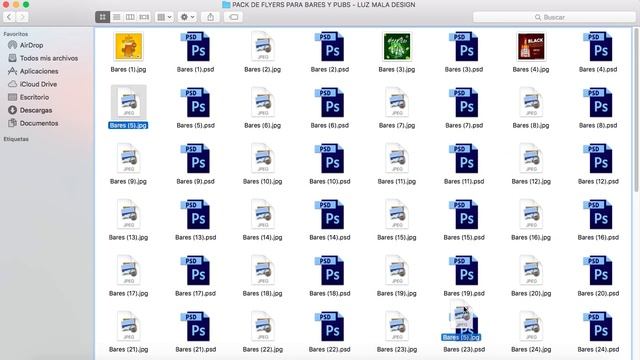Select the Bares (3).psd file icon
The height and width of the screenshot is (360, 640).
coord(464,47)
